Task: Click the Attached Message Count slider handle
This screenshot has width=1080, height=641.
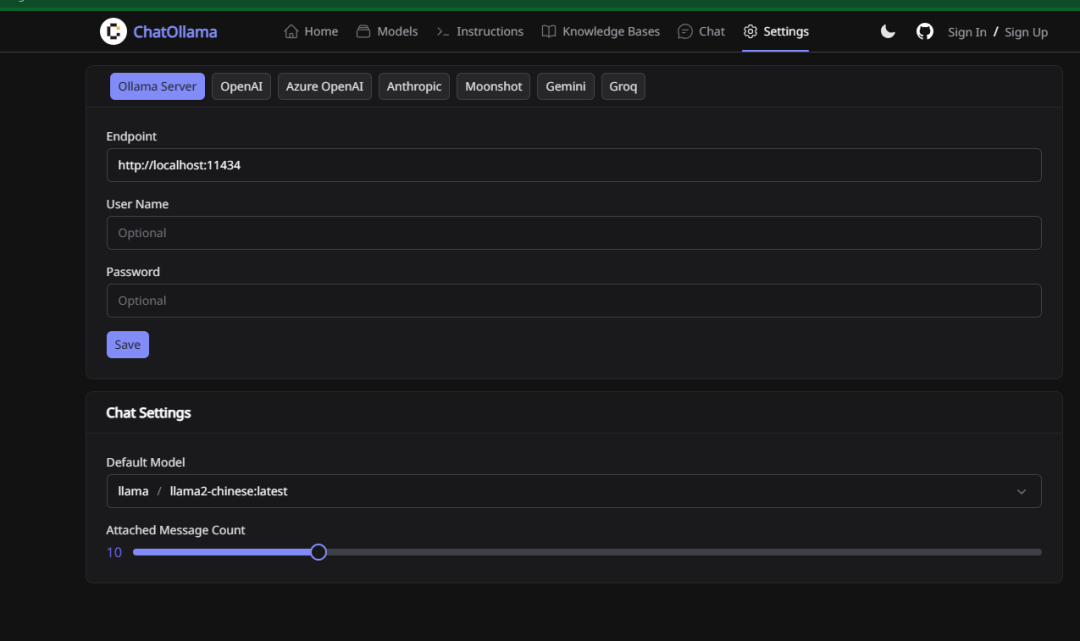Action: [x=318, y=552]
